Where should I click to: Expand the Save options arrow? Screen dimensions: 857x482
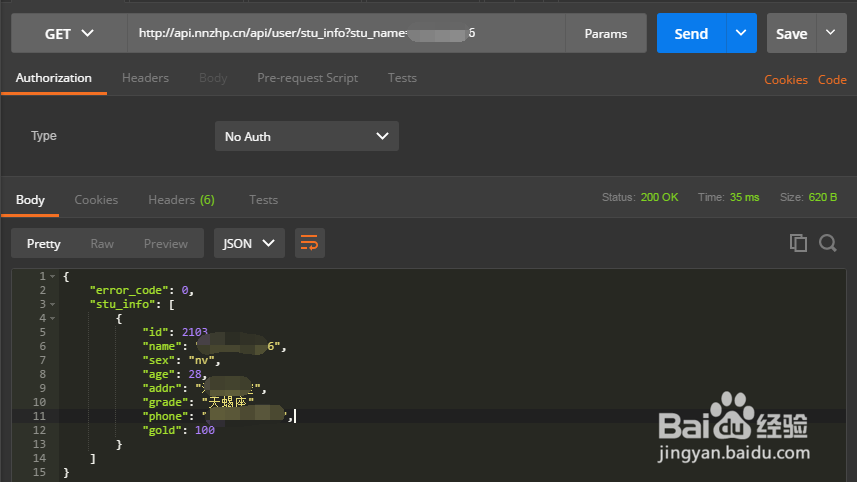831,33
